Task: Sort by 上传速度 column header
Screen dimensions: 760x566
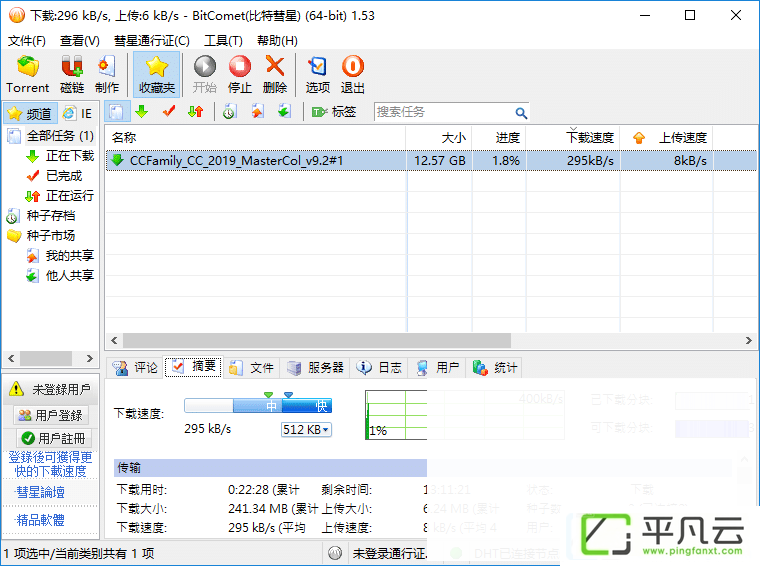Action: click(x=667, y=138)
